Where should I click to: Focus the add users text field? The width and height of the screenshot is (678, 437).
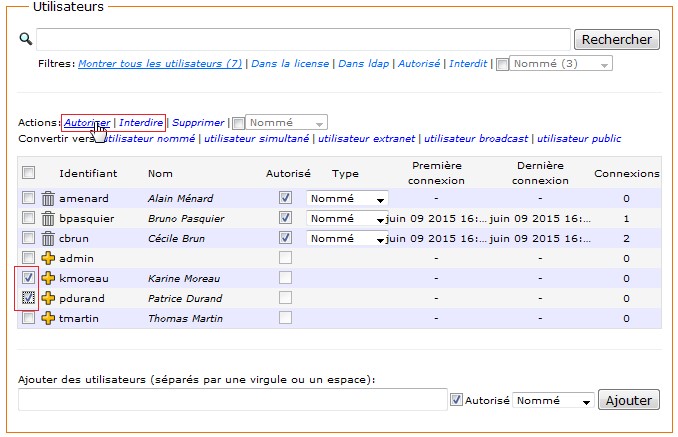[x=232, y=400]
